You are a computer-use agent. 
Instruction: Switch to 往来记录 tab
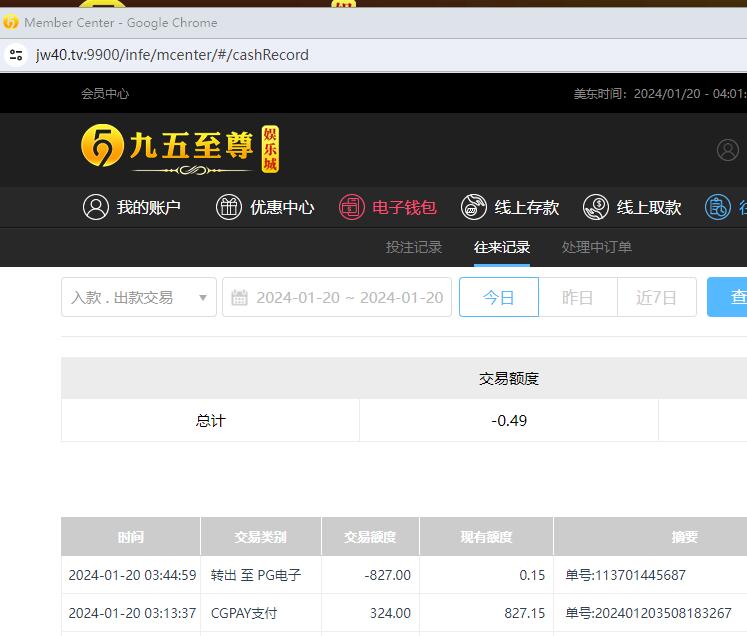point(502,247)
